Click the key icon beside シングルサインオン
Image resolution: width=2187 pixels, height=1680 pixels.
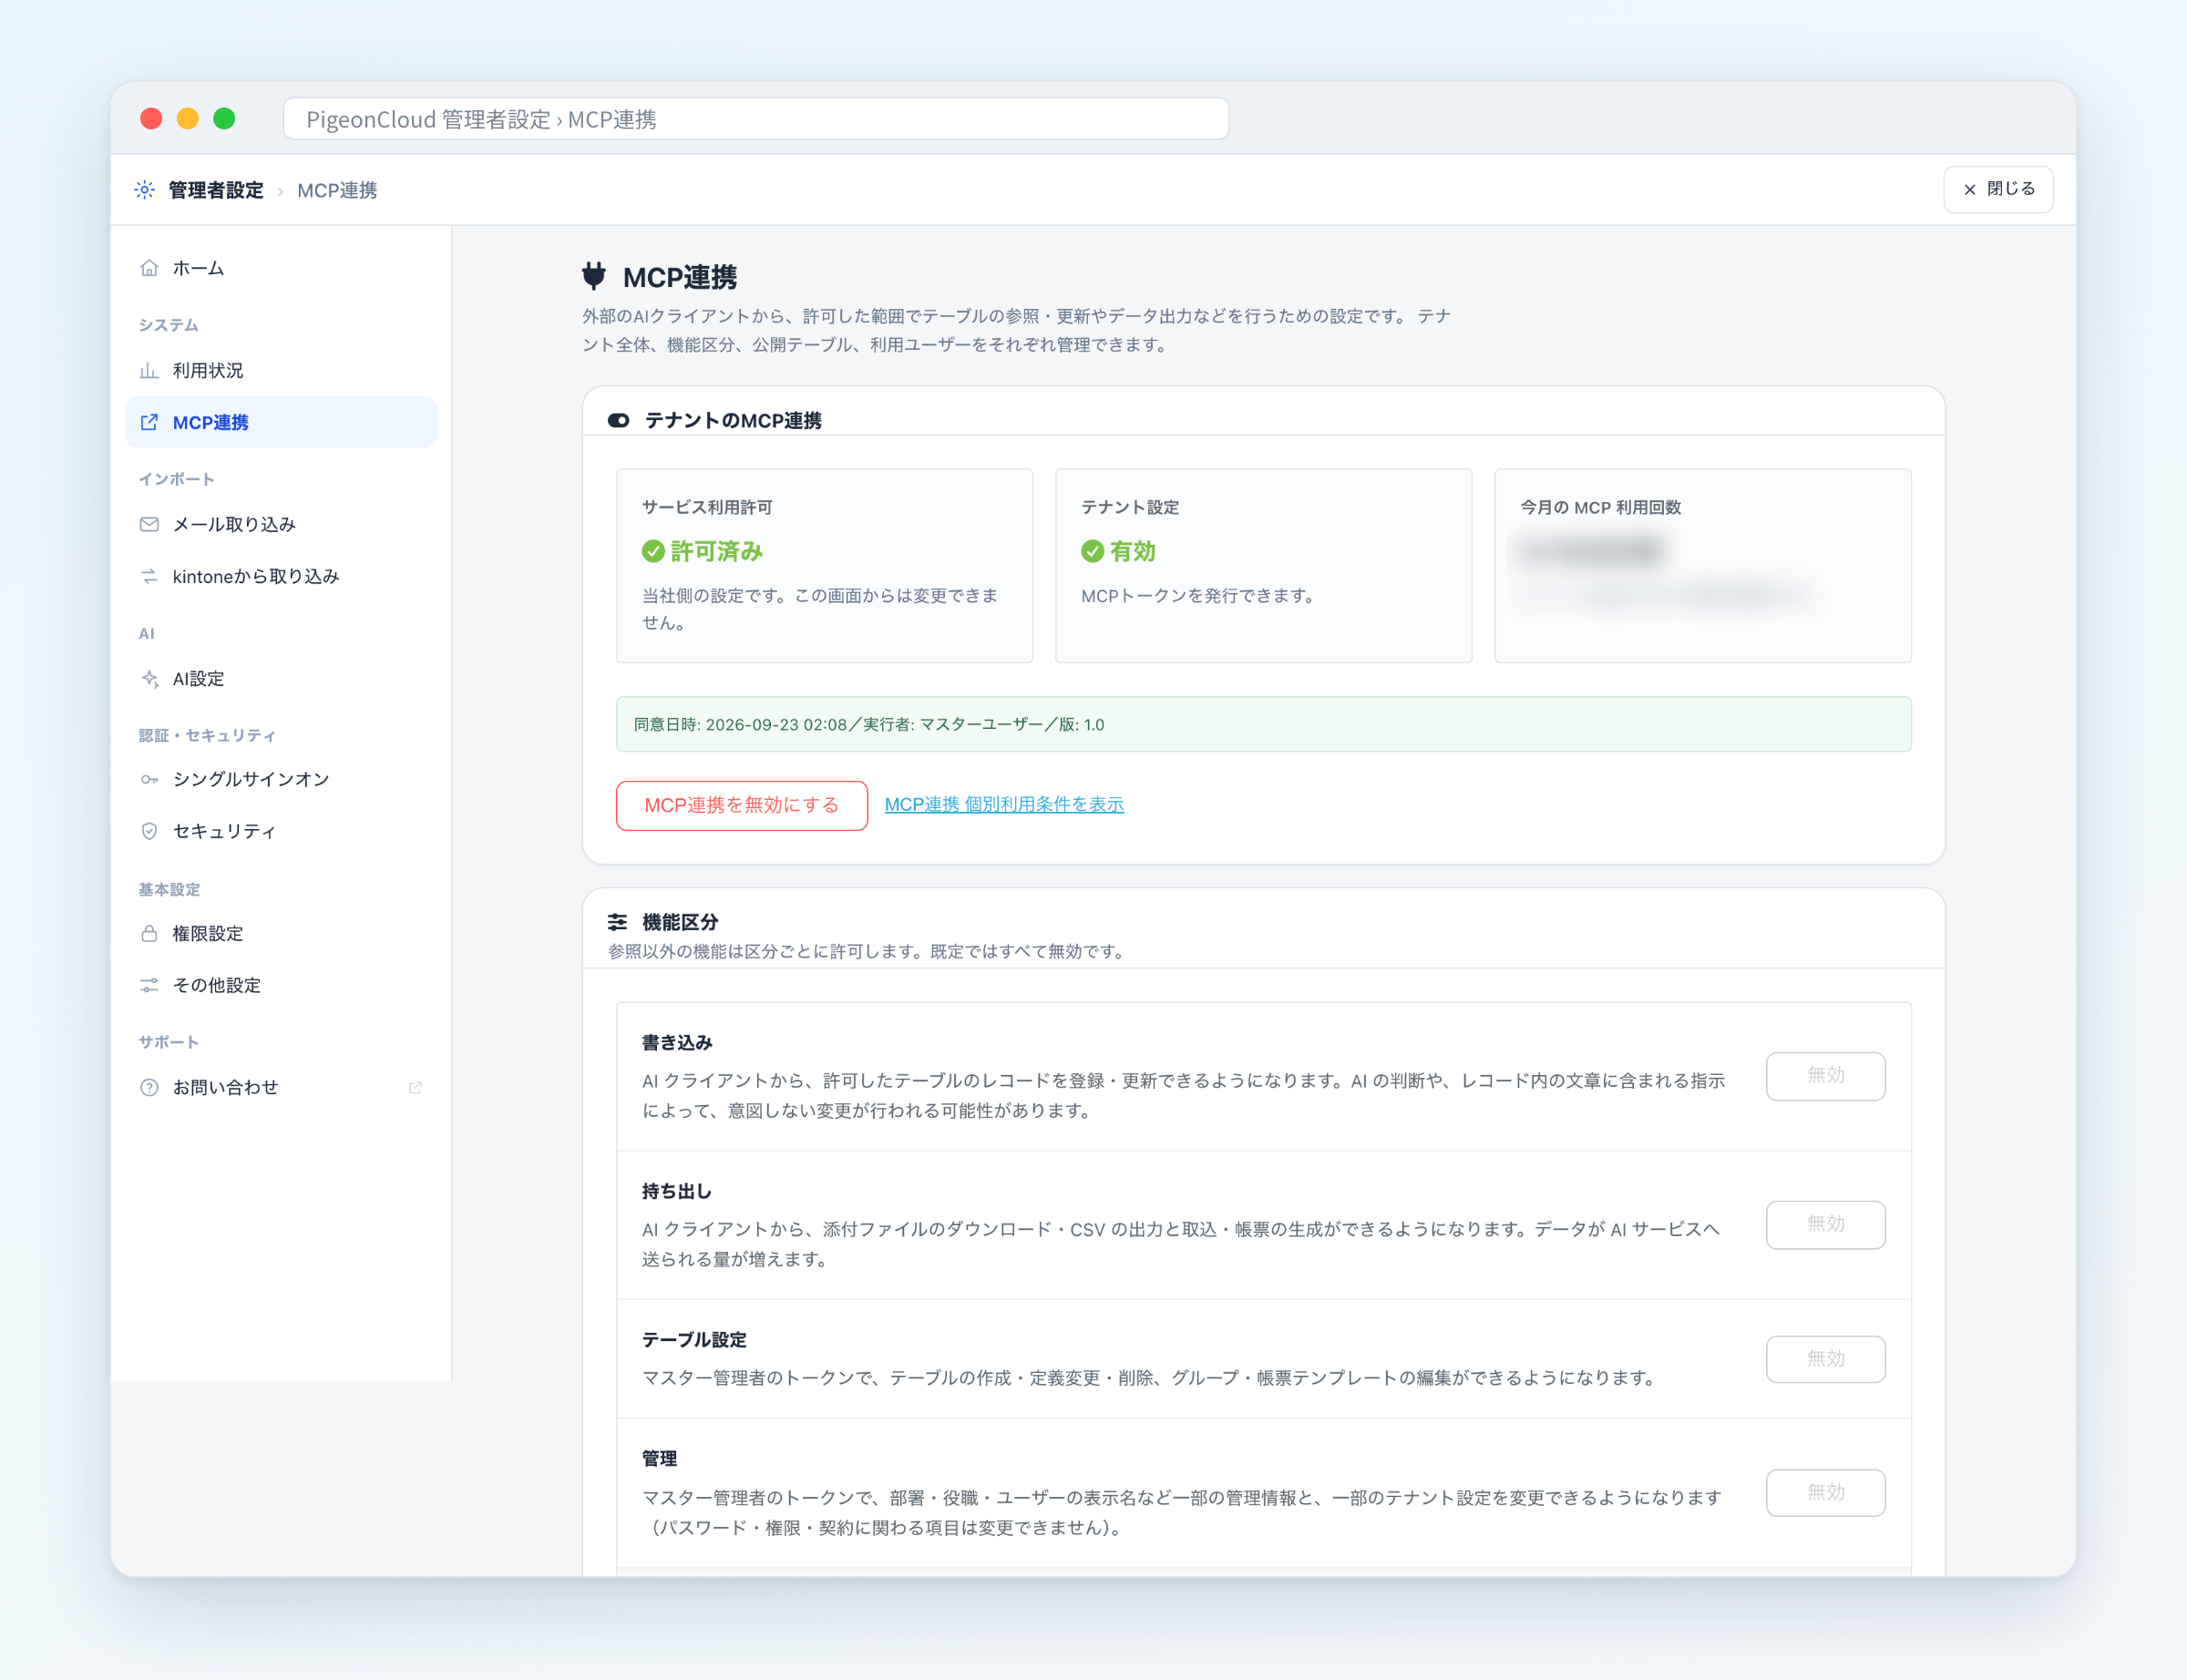(149, 779)
